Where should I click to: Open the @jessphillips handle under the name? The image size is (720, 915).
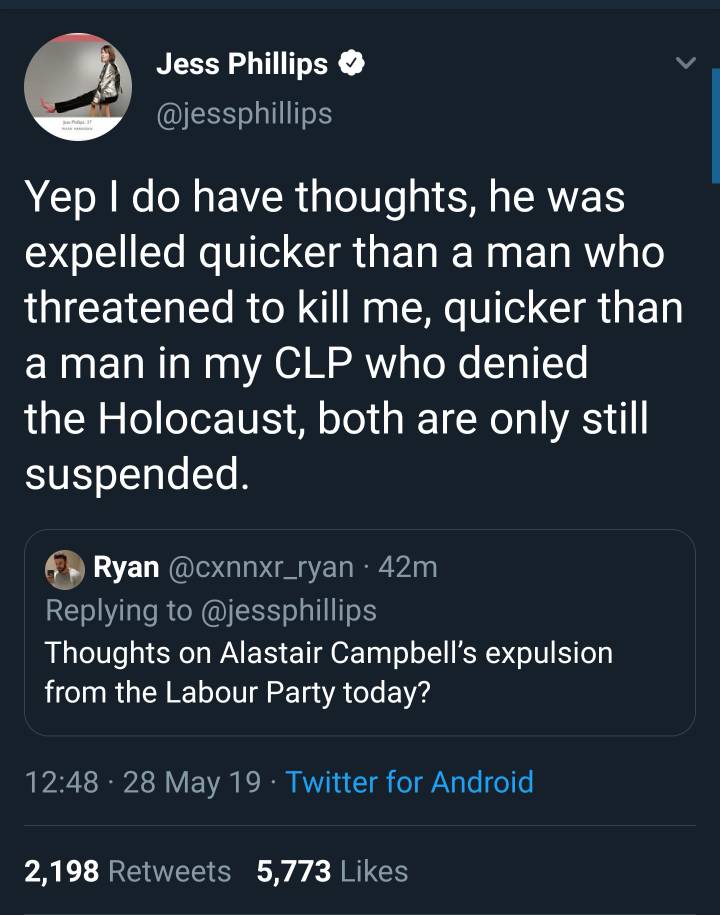click(244, 114)
